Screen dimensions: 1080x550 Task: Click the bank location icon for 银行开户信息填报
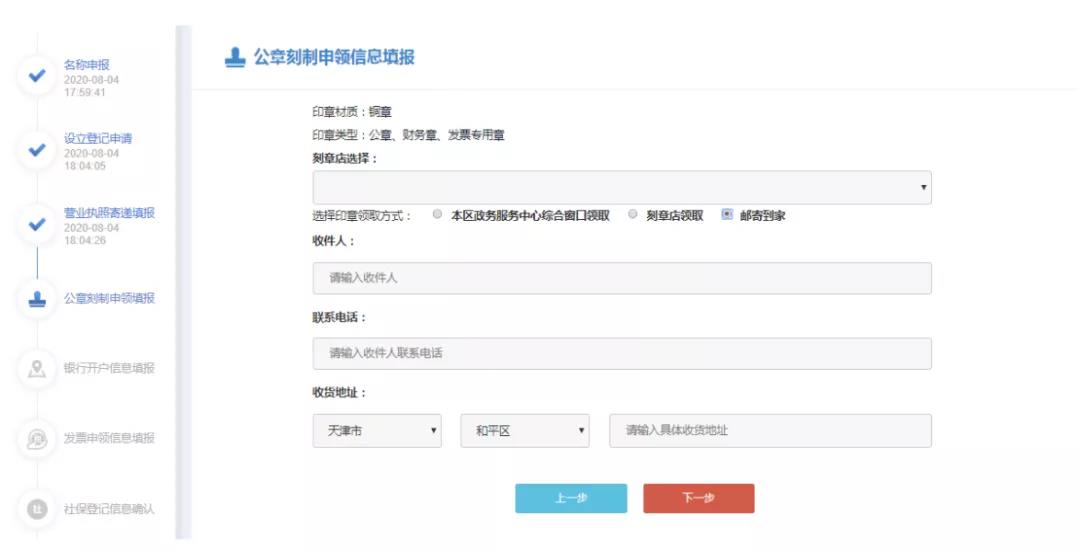click(37, 369)
